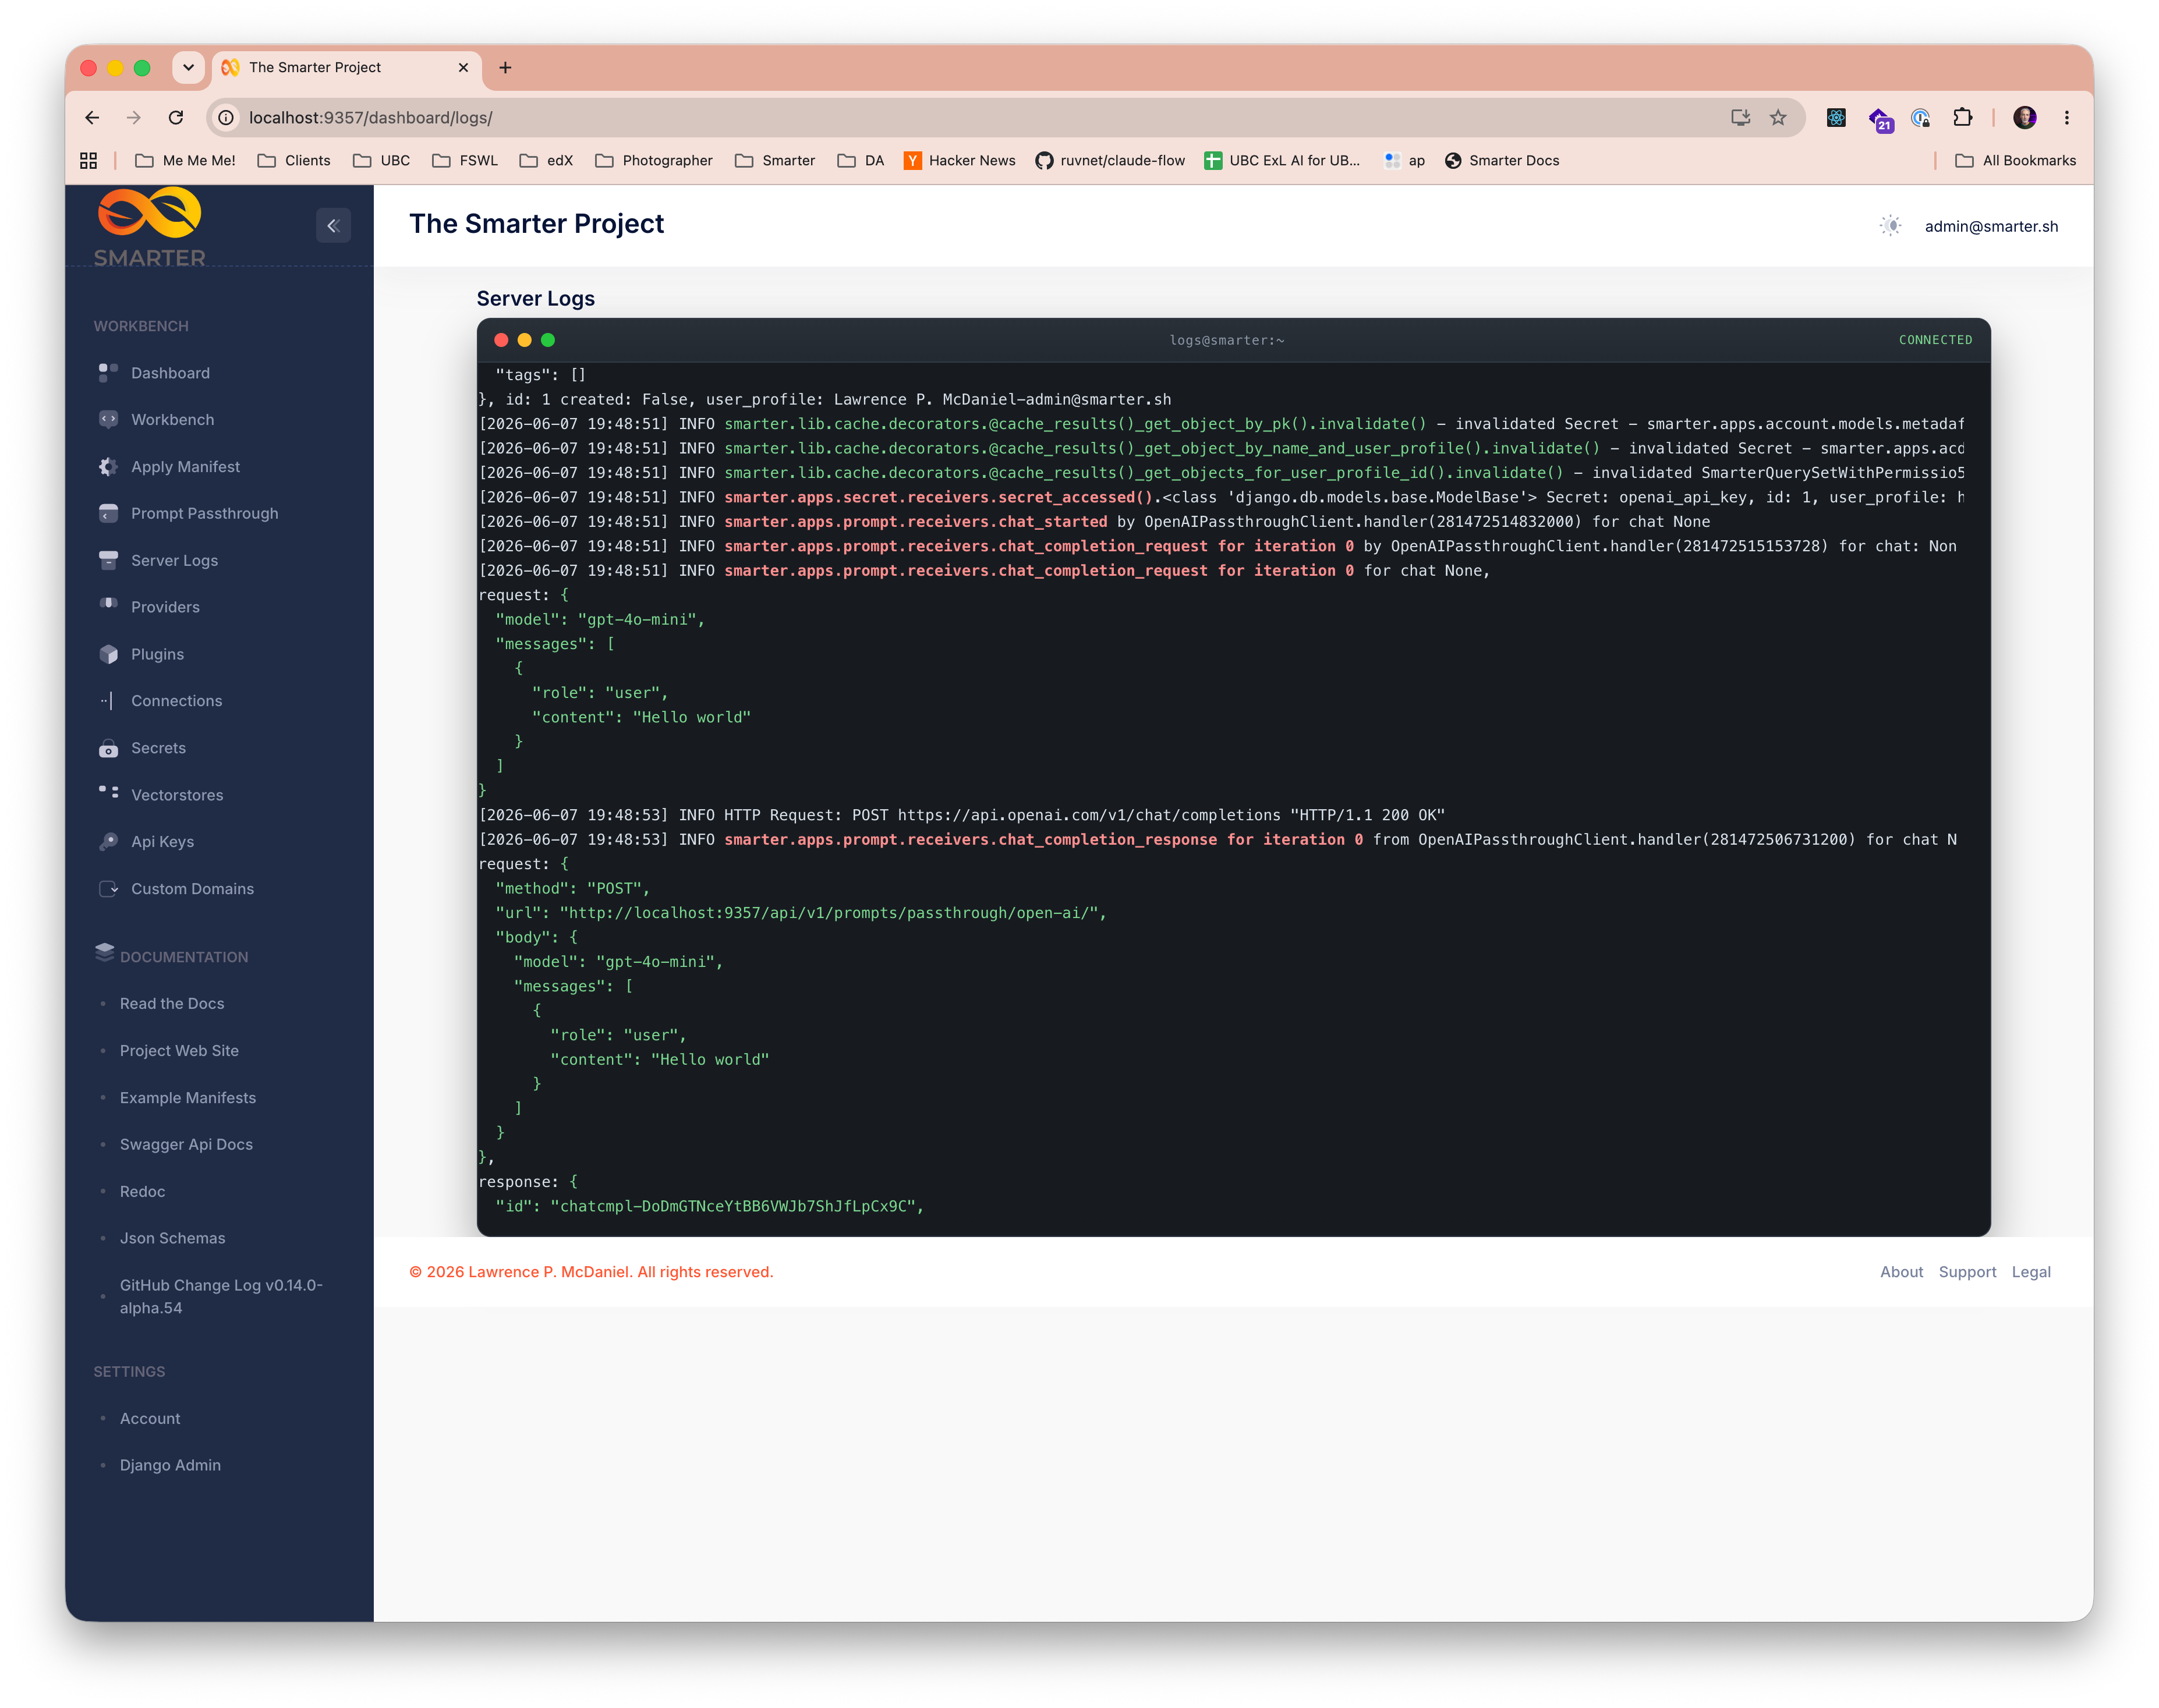Click the Vectorstores sidebar icon

(108, 792)
